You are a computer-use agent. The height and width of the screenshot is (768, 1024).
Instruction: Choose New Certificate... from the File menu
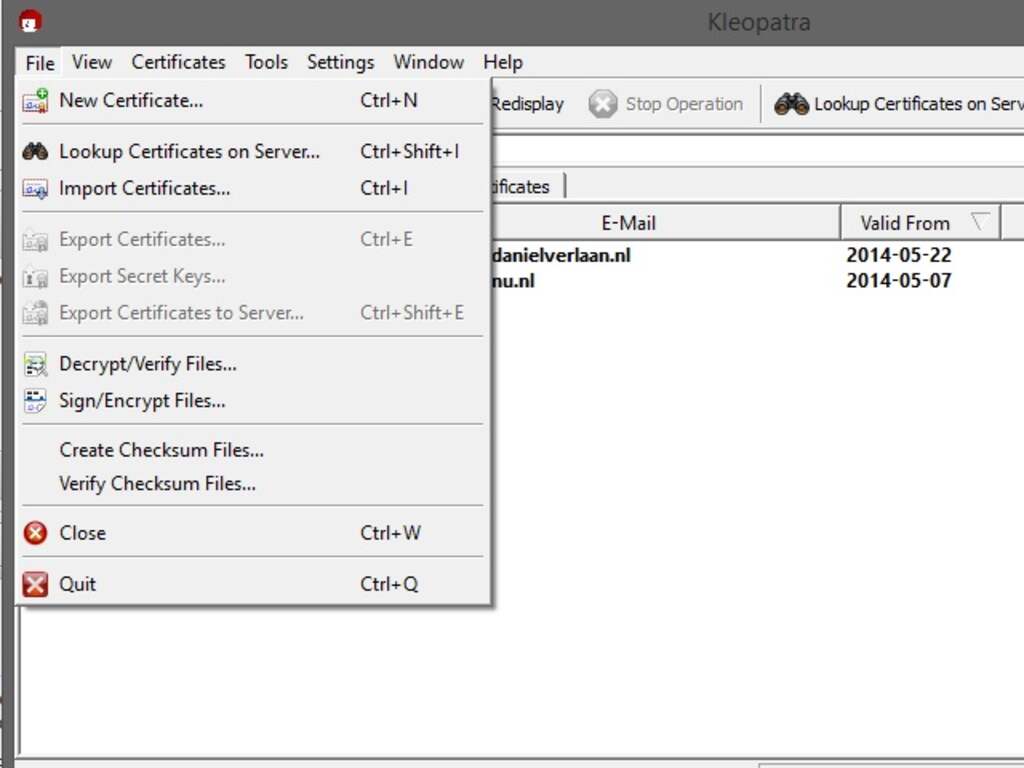pos(253,101)
